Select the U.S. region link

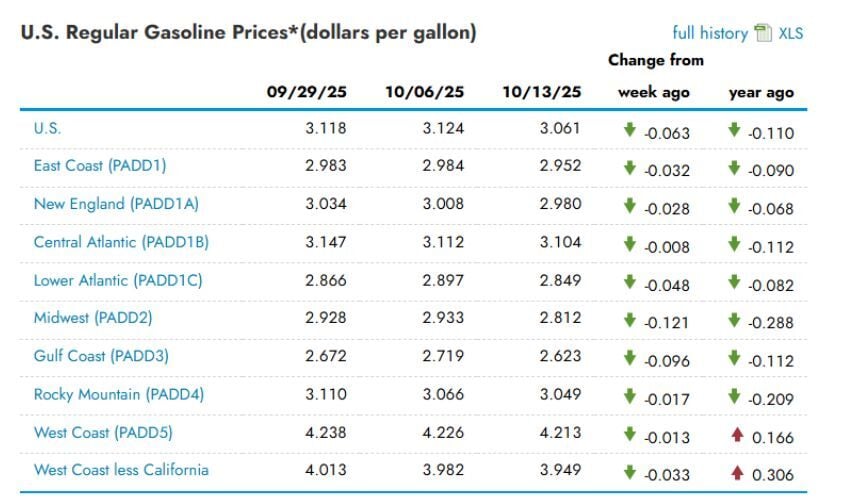point(48,128)
